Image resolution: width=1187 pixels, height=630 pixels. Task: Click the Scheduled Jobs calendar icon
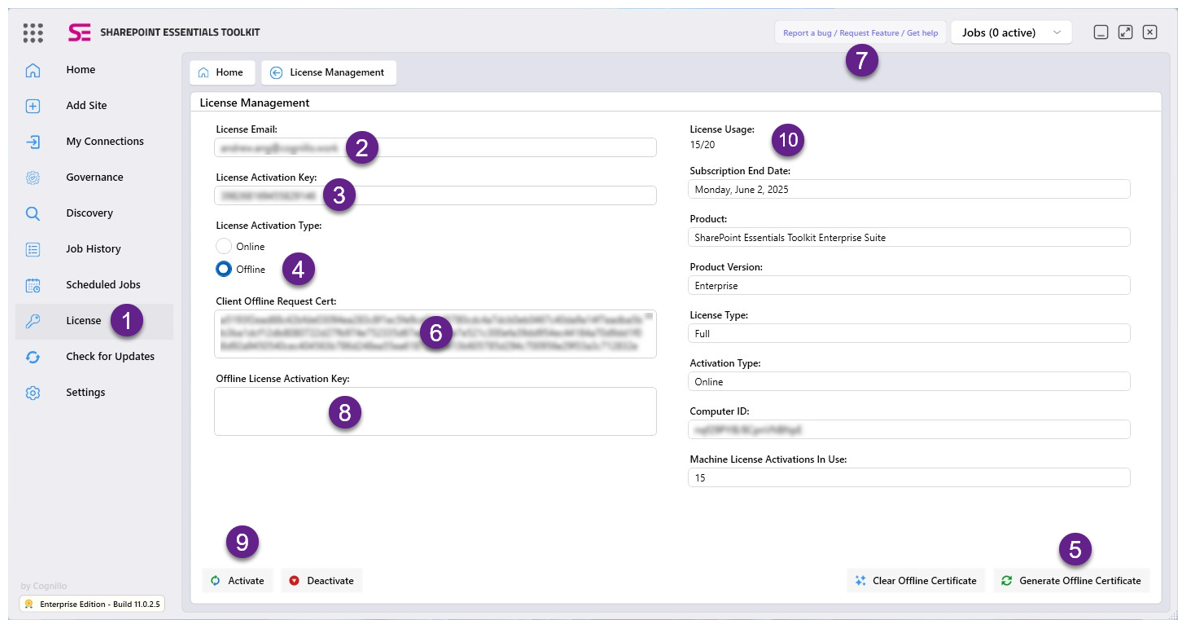[33, 285]
